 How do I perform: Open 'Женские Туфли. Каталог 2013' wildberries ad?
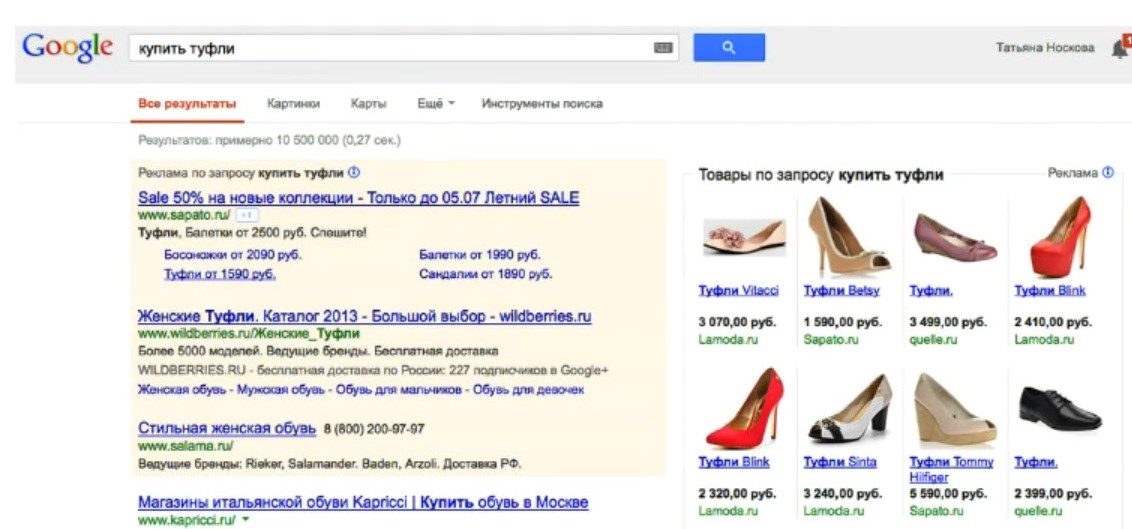pos(365,316)
